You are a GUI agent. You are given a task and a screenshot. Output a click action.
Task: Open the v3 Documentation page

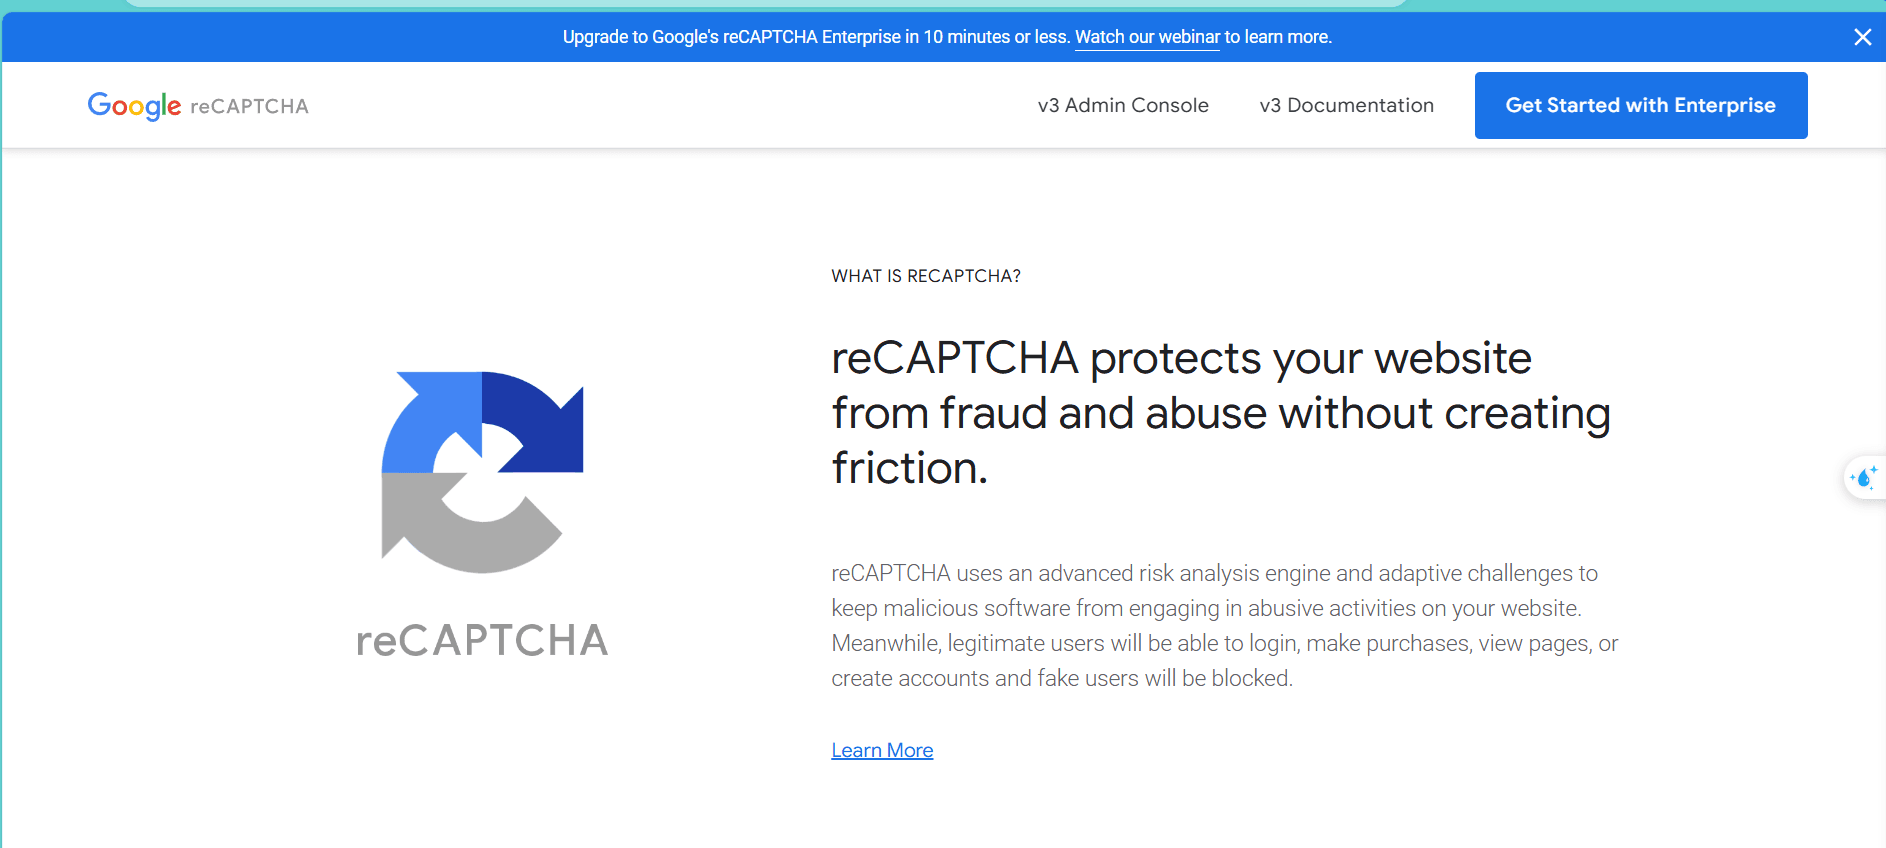click(1346, 105)
